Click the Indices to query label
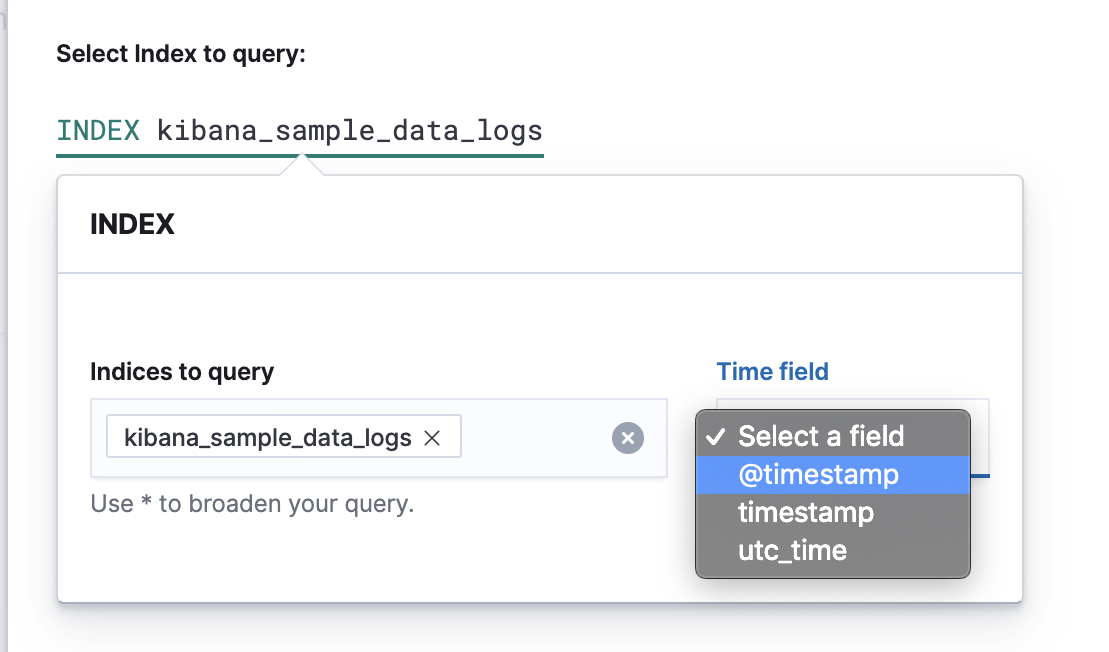This screenshot has width=1109, height=652. click(182, 372)
